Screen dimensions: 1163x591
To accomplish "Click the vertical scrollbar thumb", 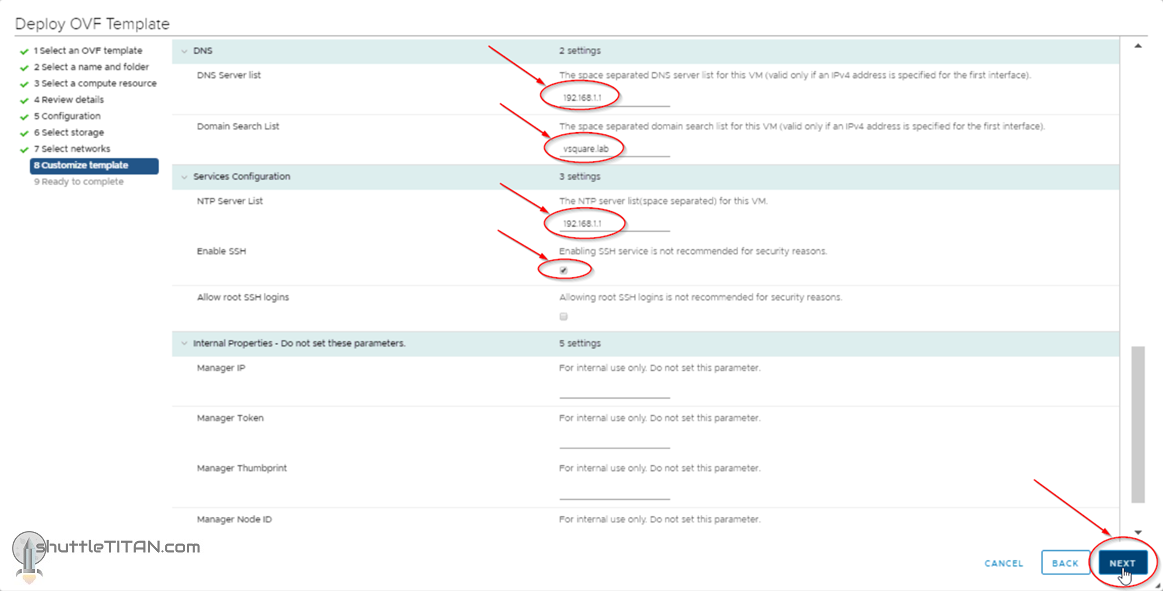I will [1138, 425].
